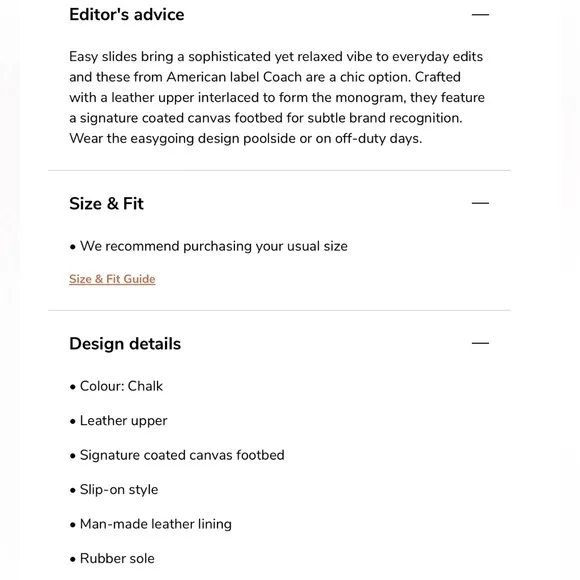Click the sentence about poolside wear

[246, 139]
